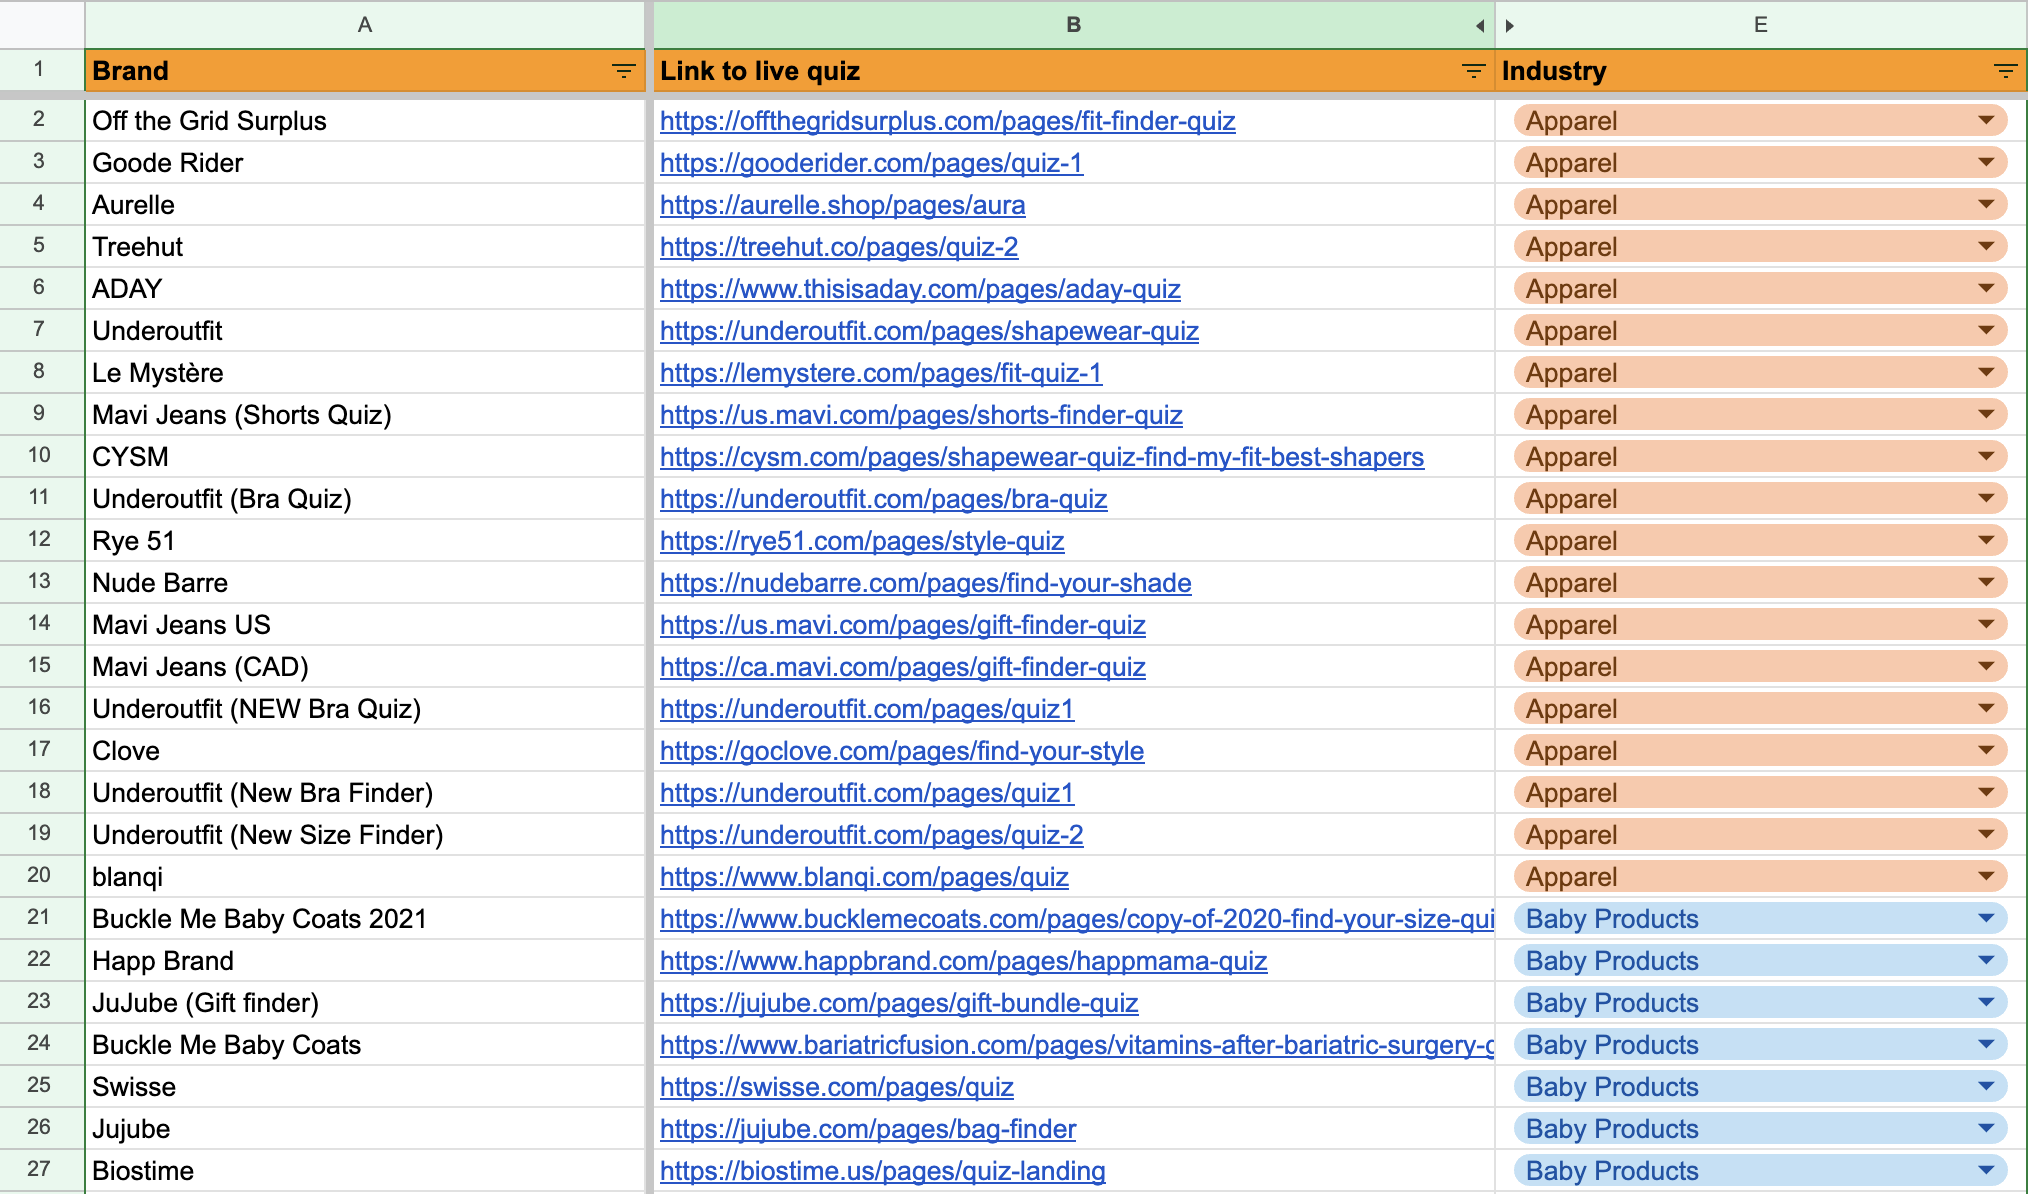
Task: Select row 1 header number
Action: pos(40,70)
